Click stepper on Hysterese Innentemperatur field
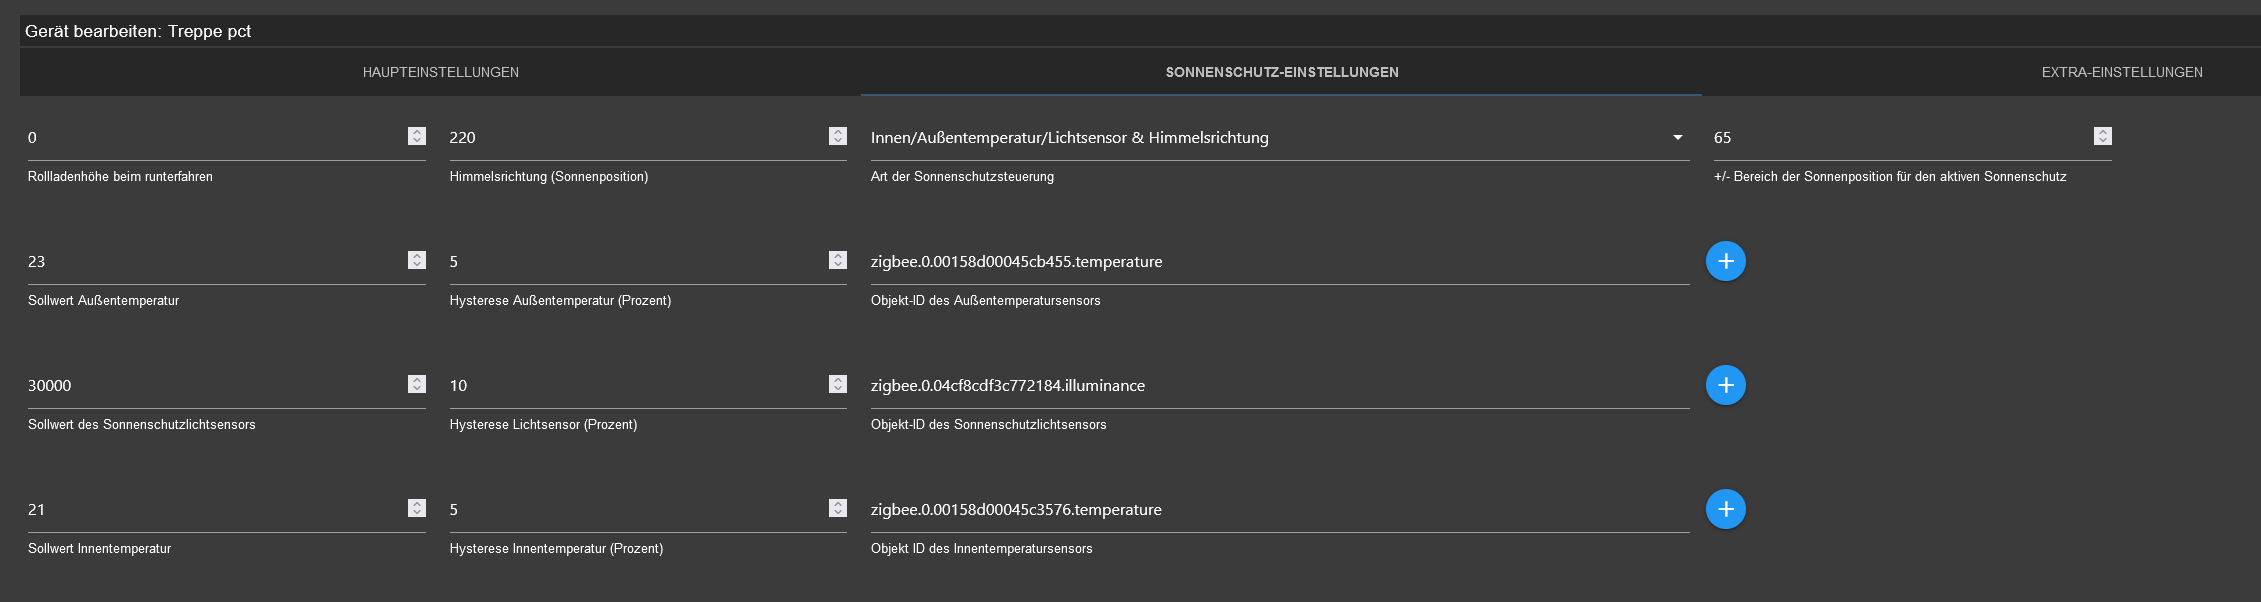Image resolution: width=2261 pixels, height=602 pixels. (838, 508)
